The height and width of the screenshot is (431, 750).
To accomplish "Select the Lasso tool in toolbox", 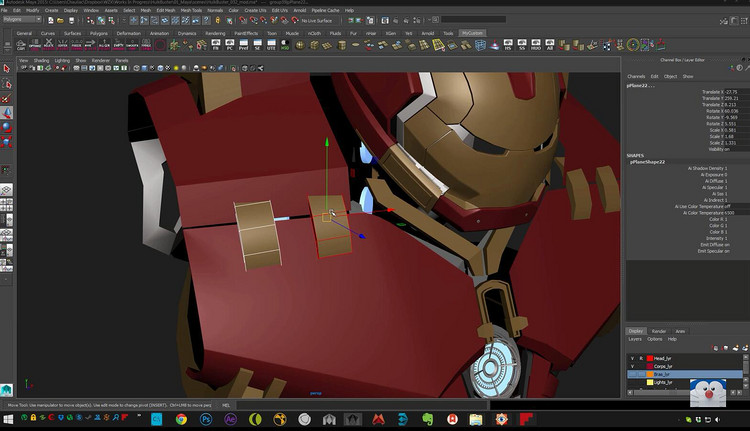I will (x=7, y=84).
